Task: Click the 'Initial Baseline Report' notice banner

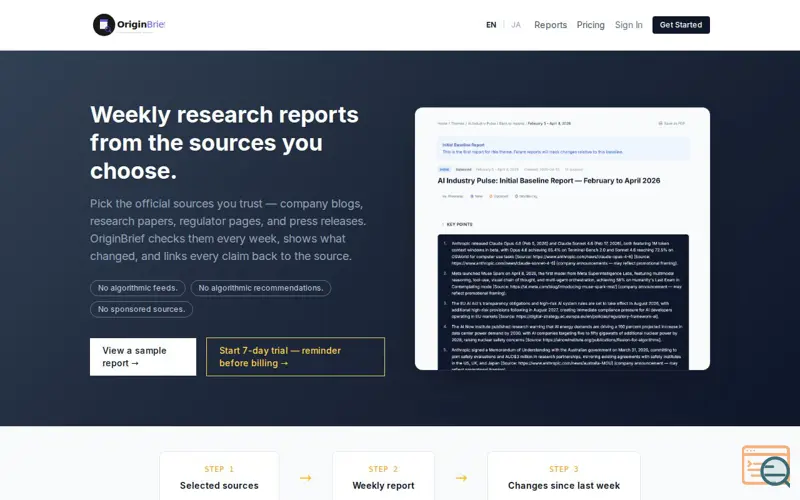Action: click(563, 148)
